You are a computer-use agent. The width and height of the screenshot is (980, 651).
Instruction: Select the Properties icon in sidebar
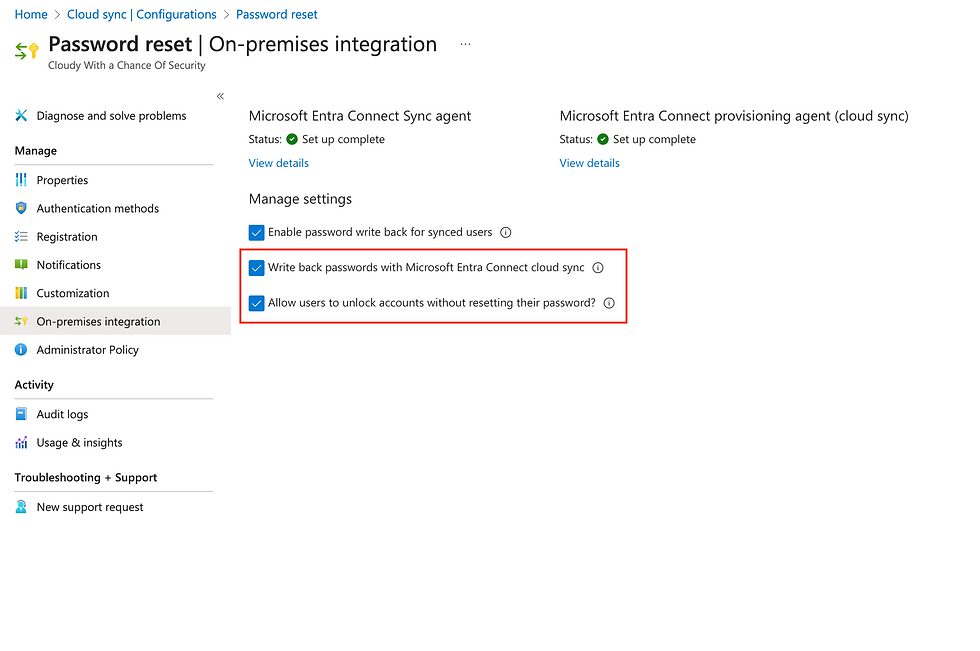[x=22, y=179]
